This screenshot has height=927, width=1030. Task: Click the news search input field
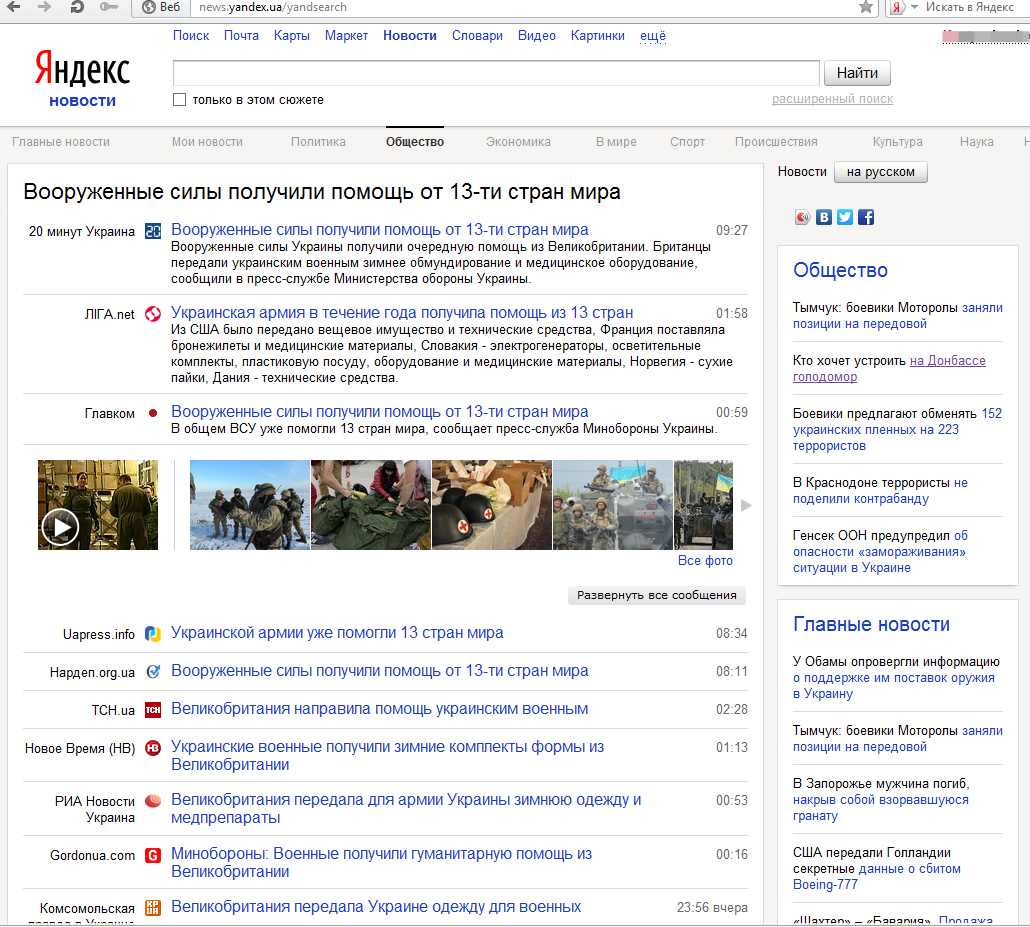click(x=496, y=73)
